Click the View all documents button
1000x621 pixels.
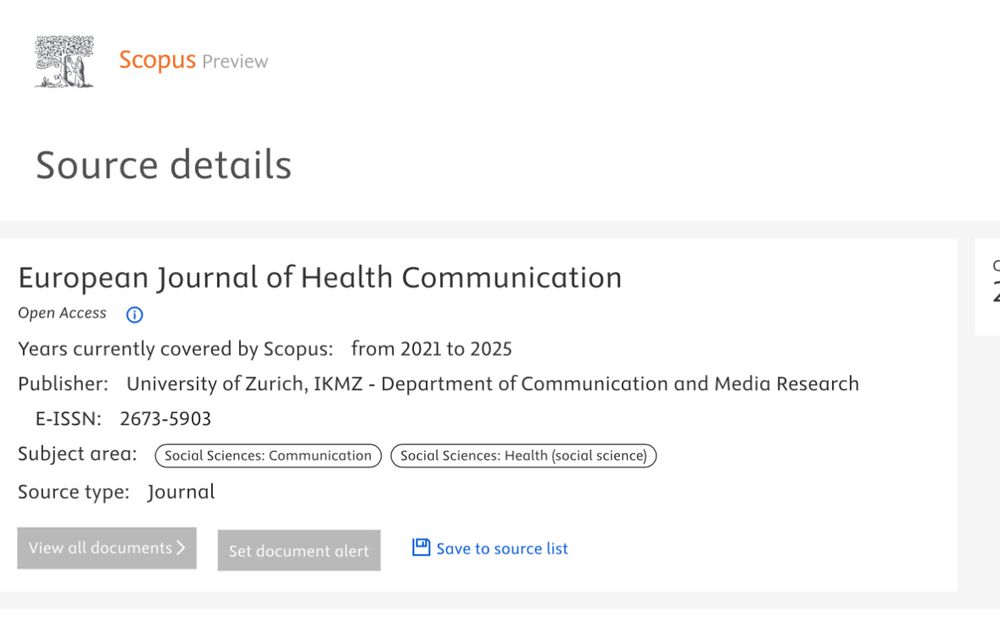point(107,548)
